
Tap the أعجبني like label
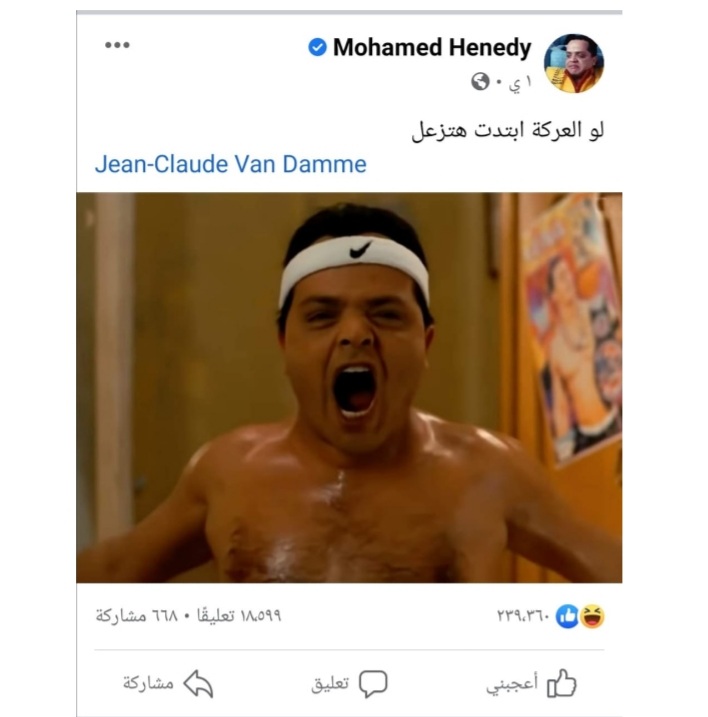[512, 684]
